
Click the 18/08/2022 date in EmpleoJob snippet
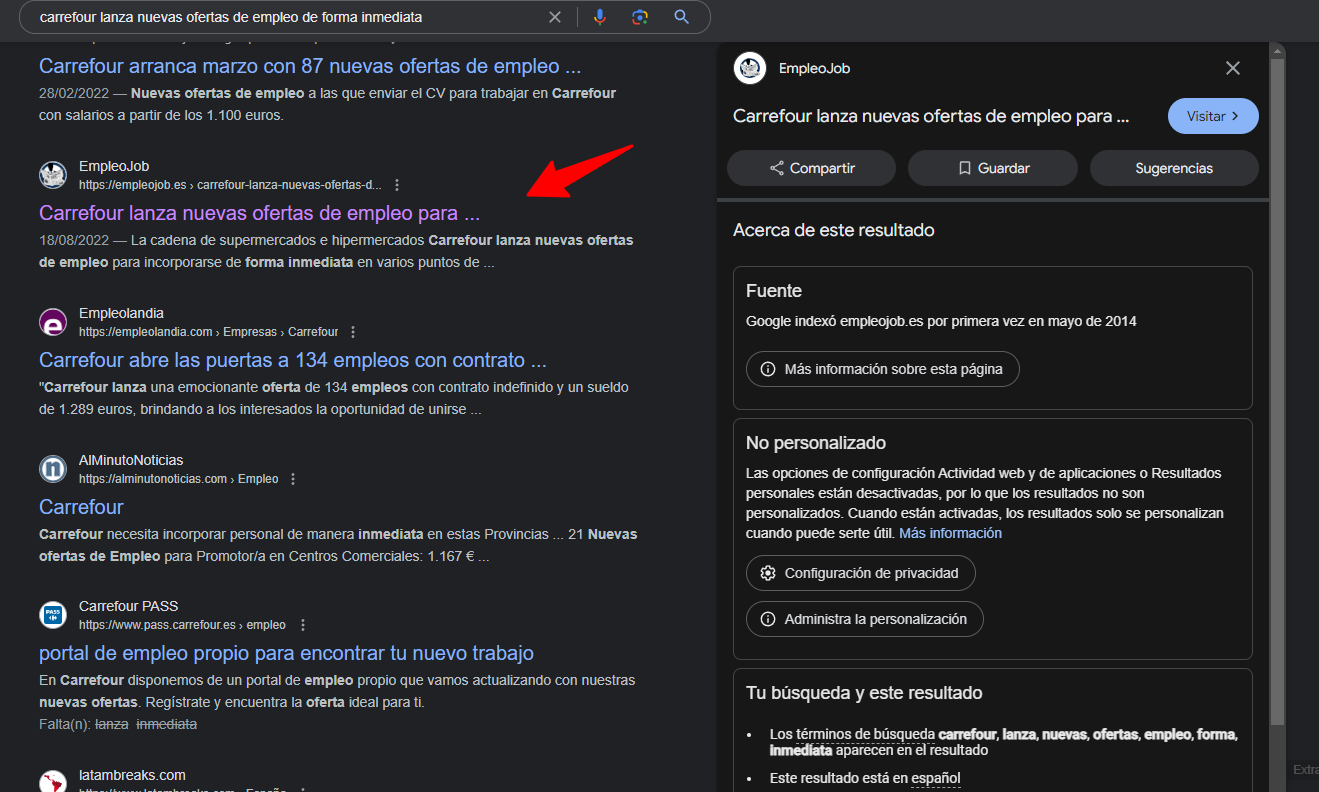[74, 240]
